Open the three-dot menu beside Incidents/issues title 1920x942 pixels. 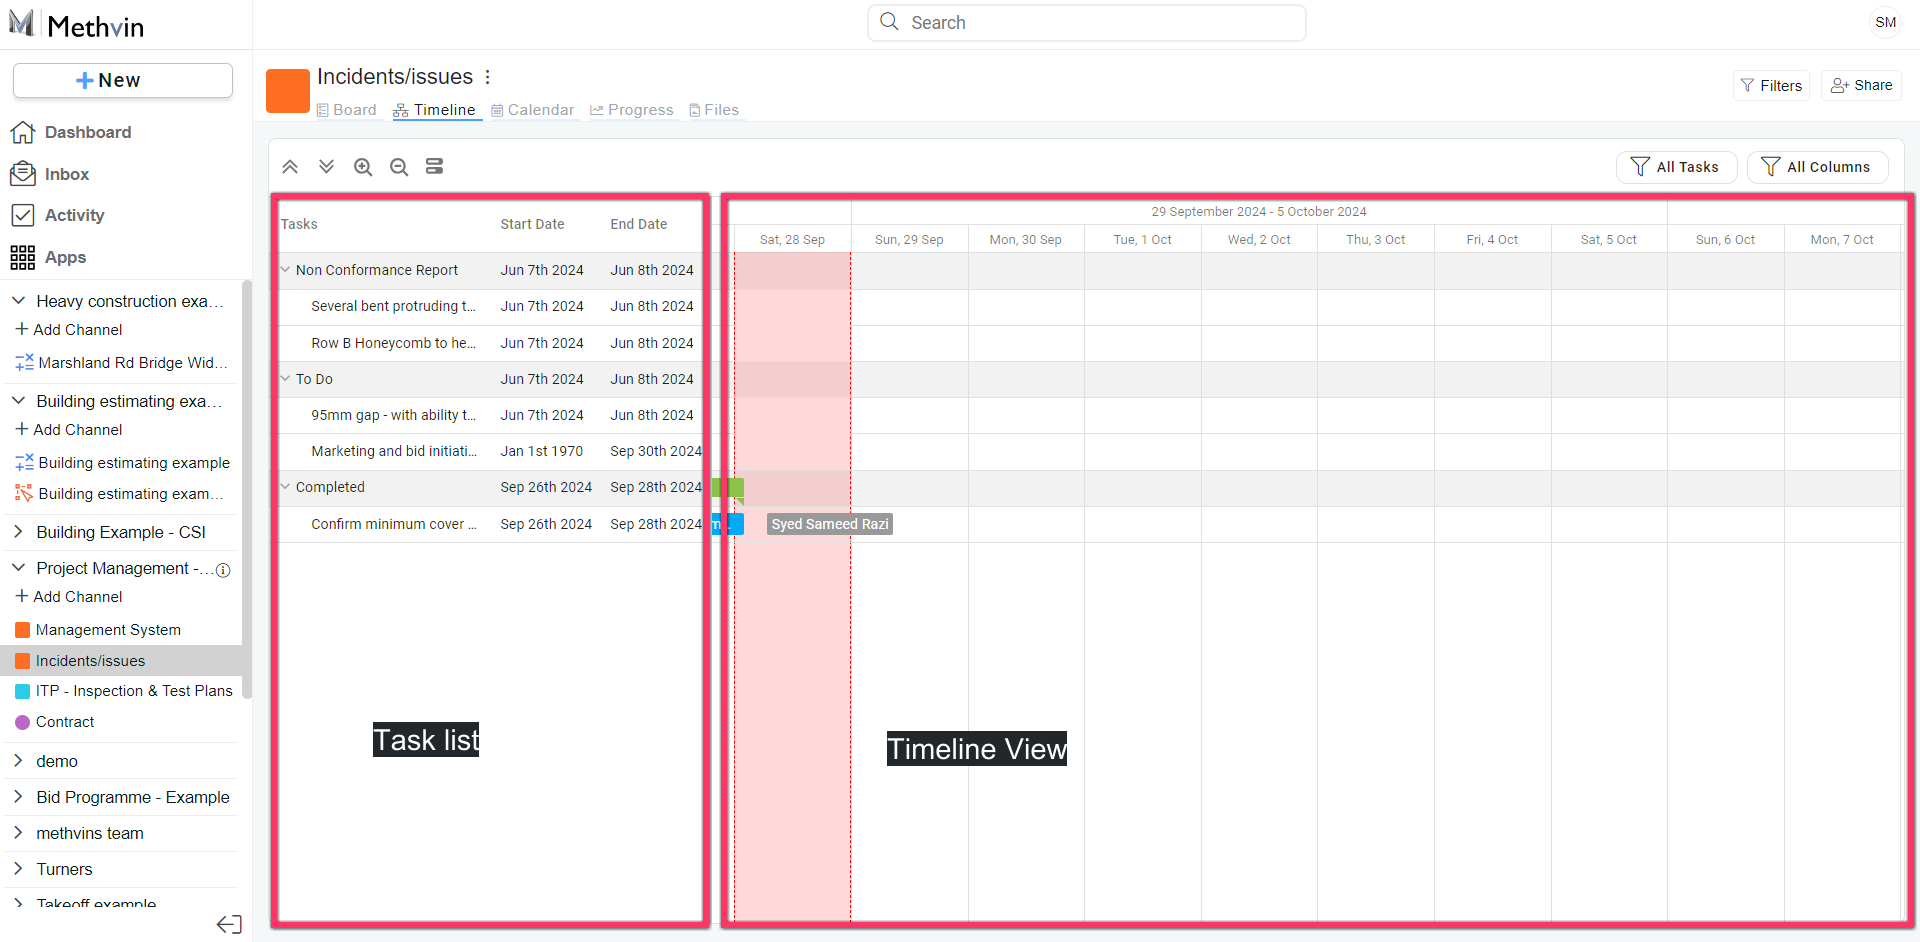pyautogui.click(x=488, y=77)
